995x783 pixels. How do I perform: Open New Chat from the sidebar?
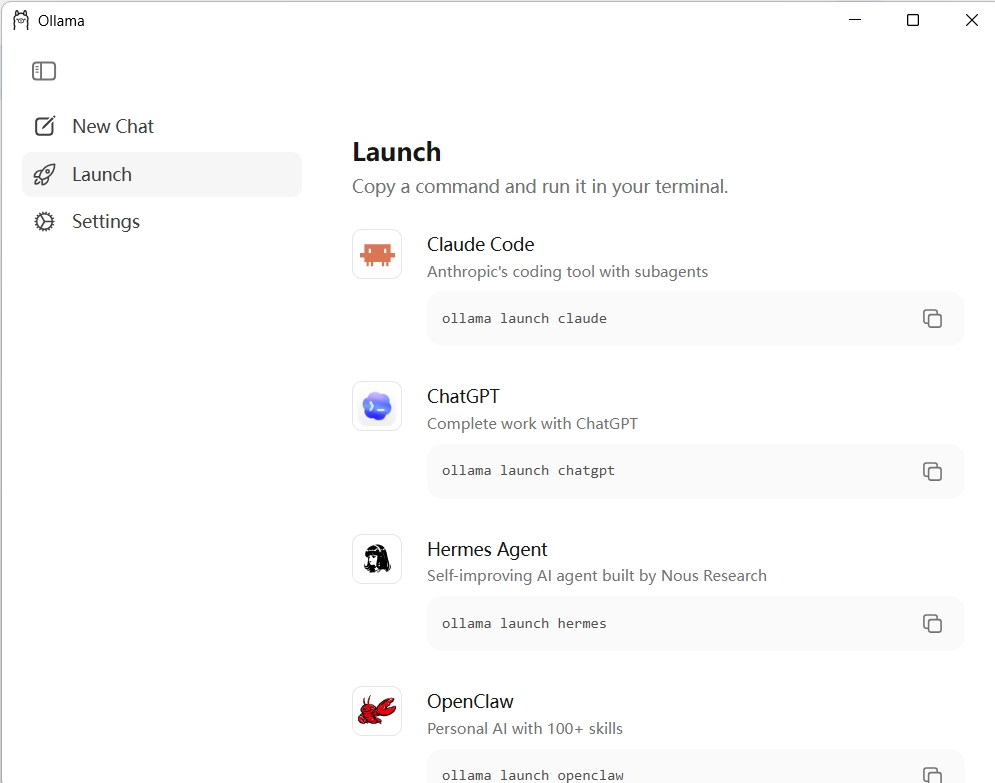point(162,126)
